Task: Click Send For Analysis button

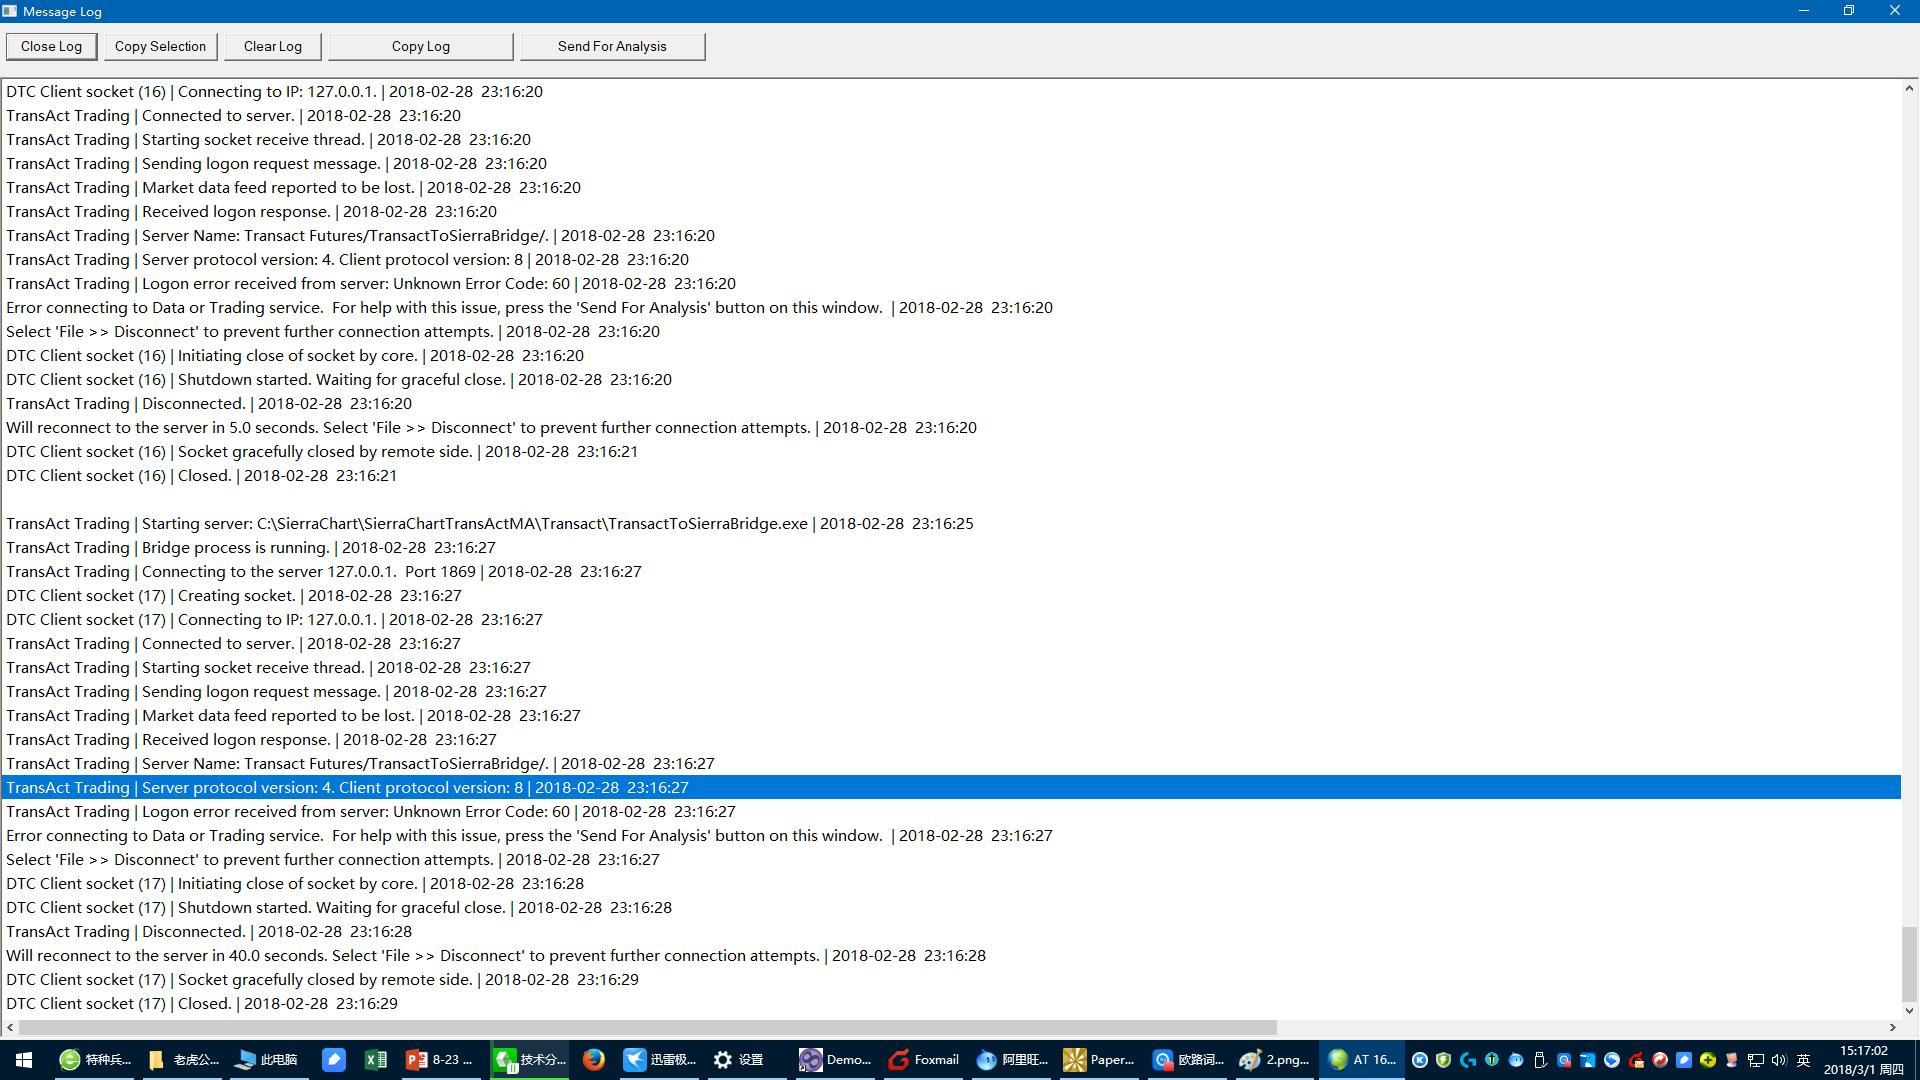Action: tap(612, 46)
